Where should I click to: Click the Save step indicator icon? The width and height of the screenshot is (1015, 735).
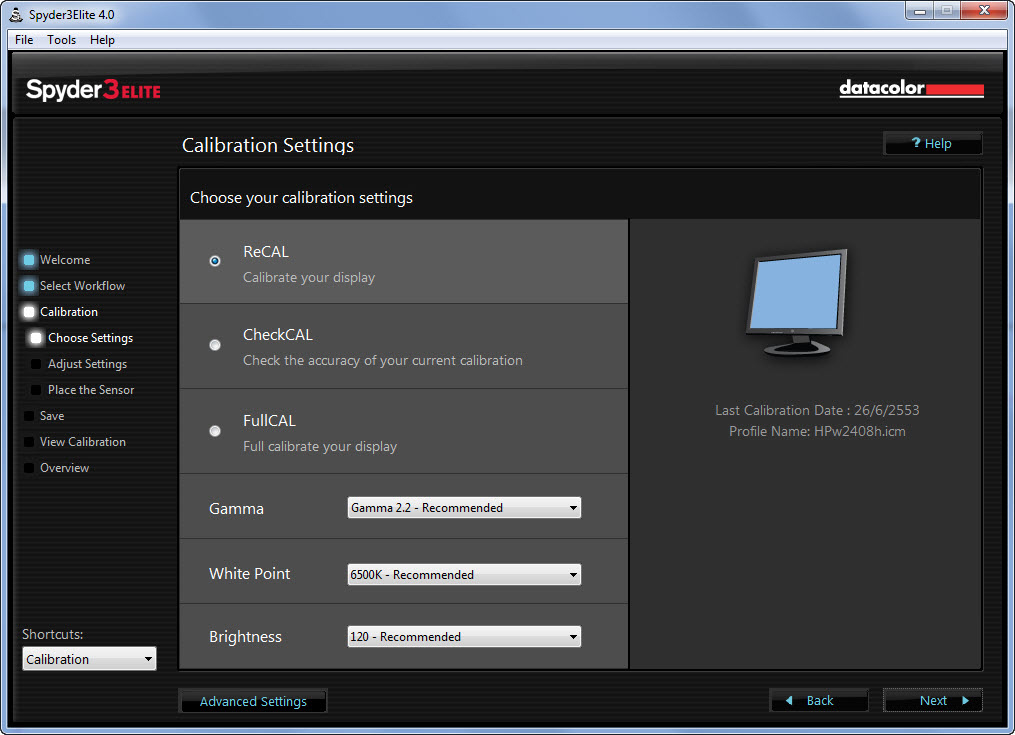29,416
